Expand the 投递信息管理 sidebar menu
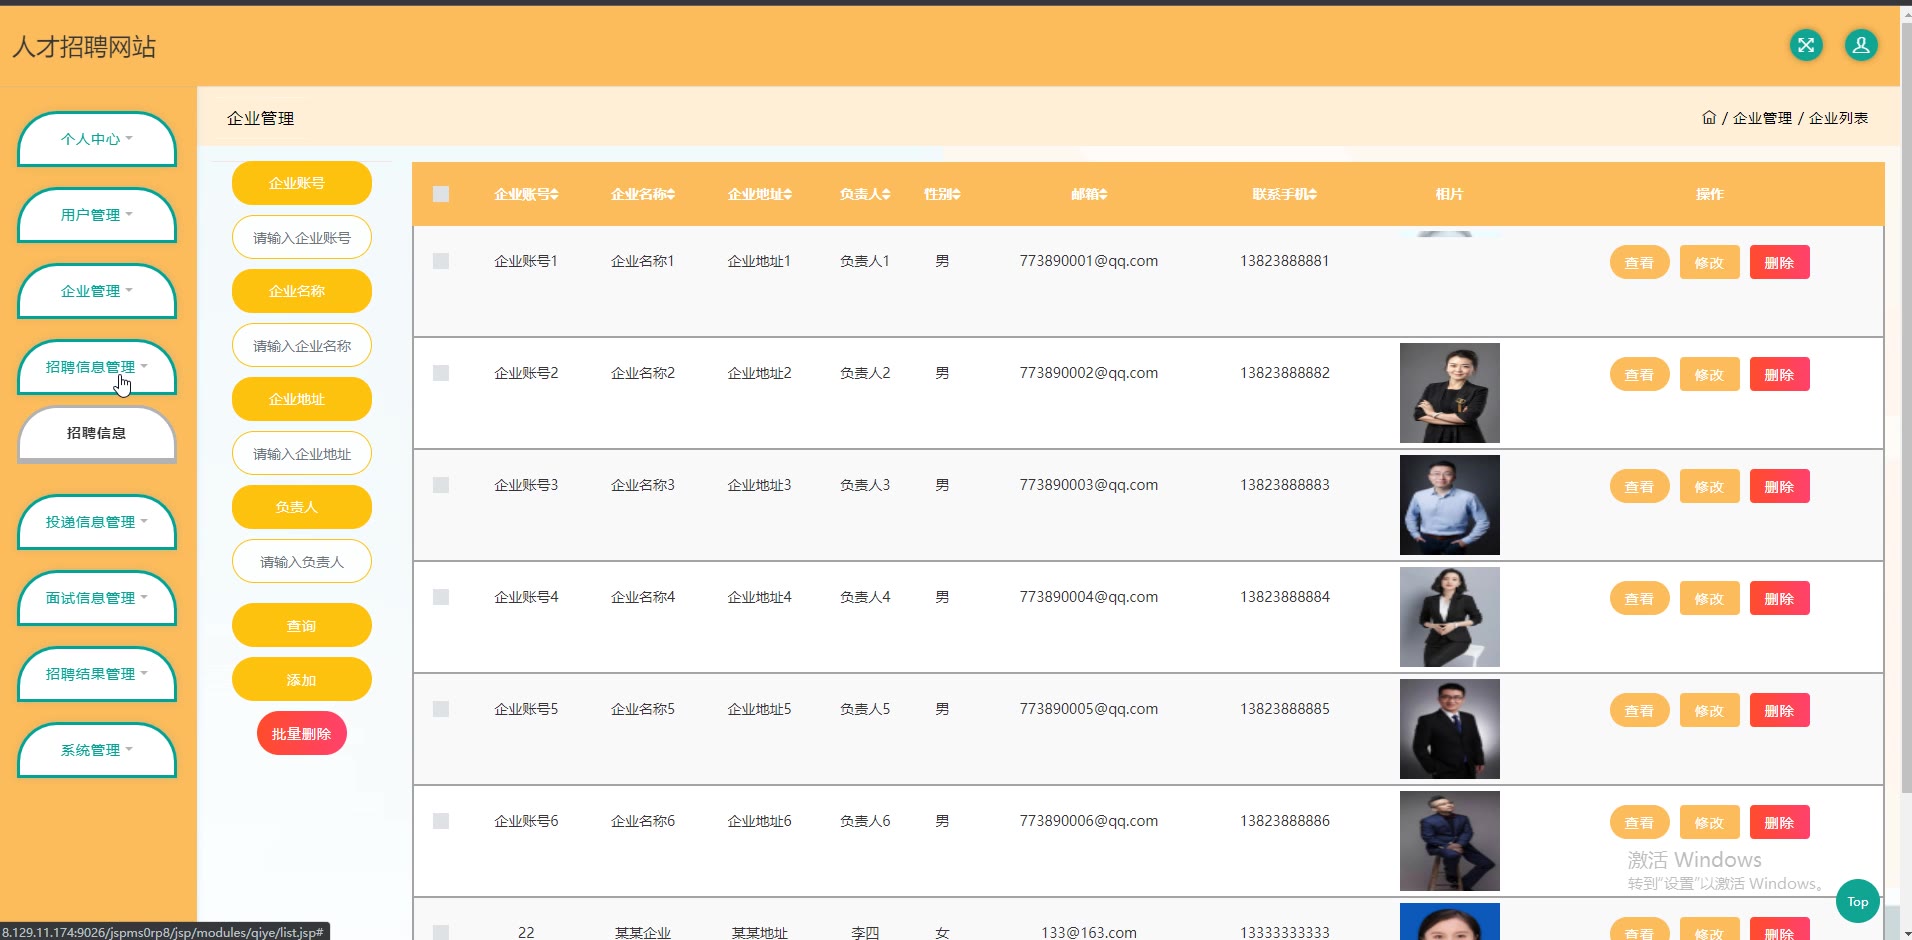1912x940 pixels. (97, 522)
